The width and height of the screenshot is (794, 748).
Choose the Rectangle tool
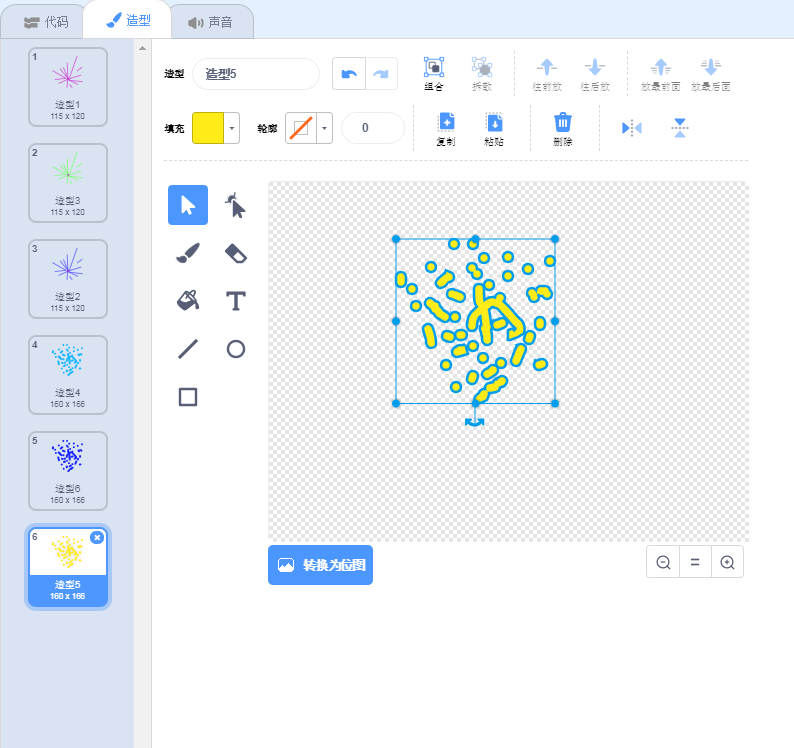[x=188, y=397]
